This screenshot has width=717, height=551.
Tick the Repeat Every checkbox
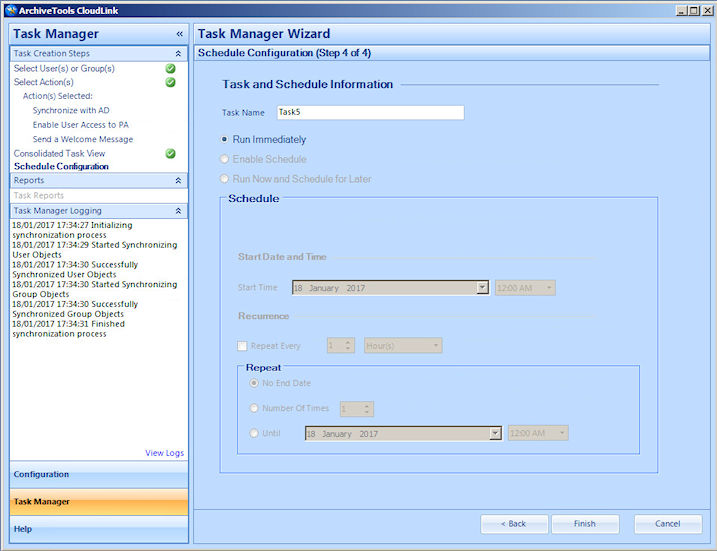pyautogui.click(x=242, y=346)
